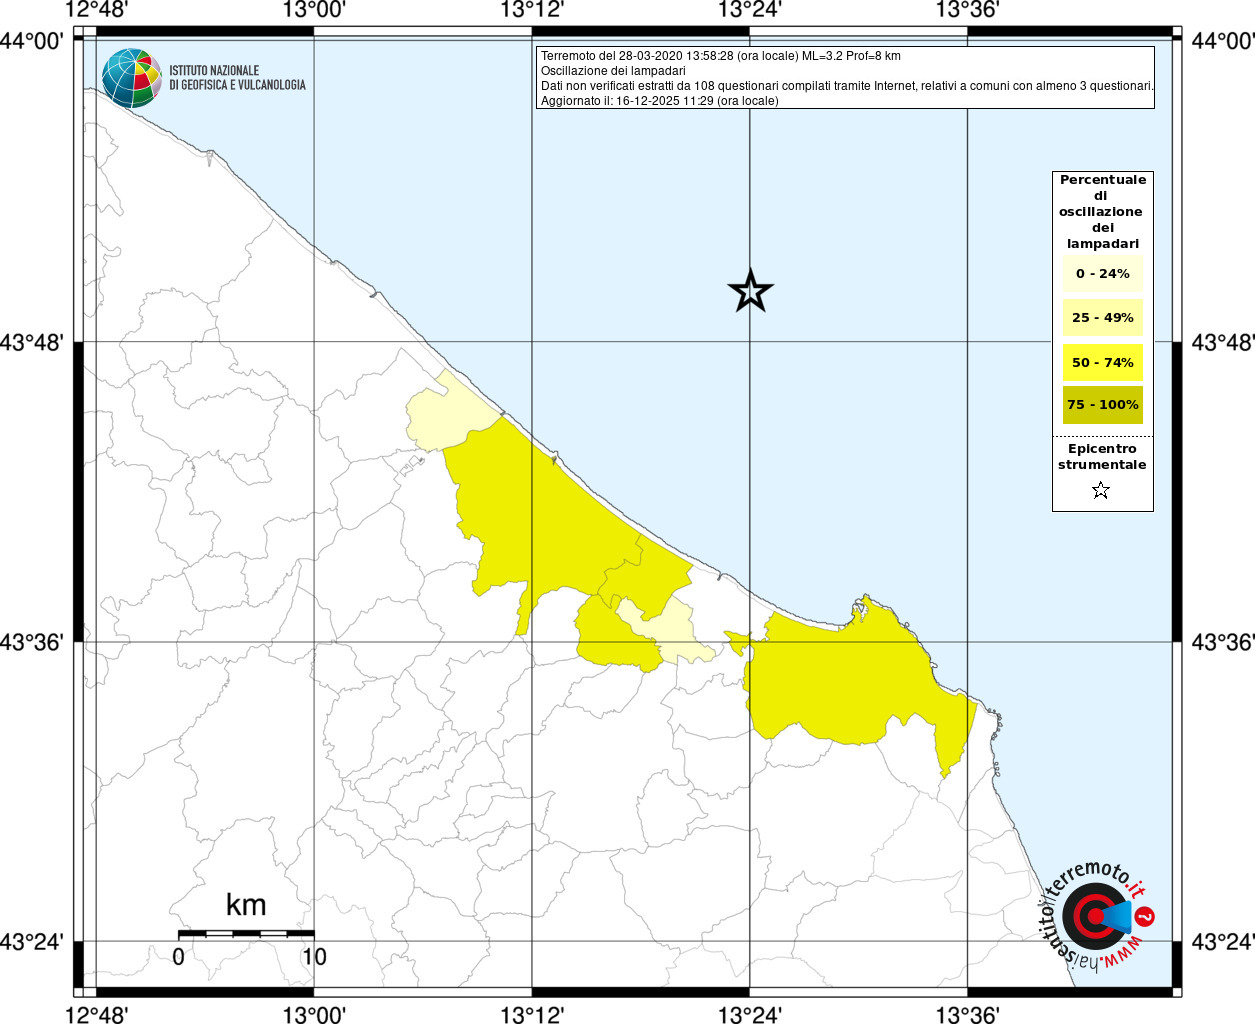The image size is (1255, 1024).
Task: Select the 50 - 74% legend swatch
Action: [x=1102, y=362]
